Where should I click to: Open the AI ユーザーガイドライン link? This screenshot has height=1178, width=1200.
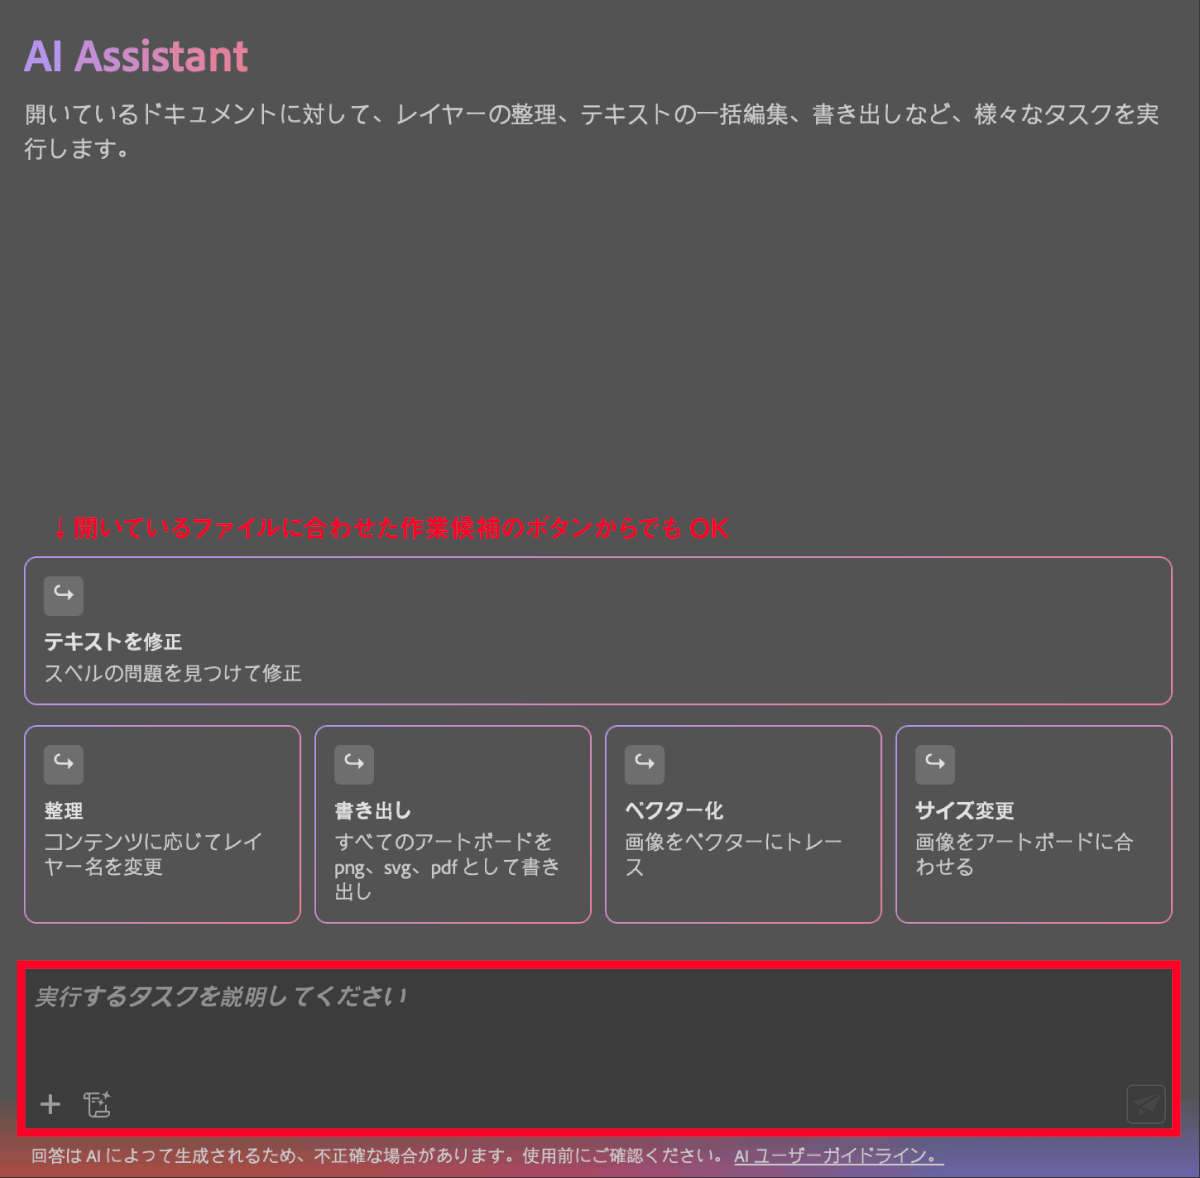coord(839,1156)
